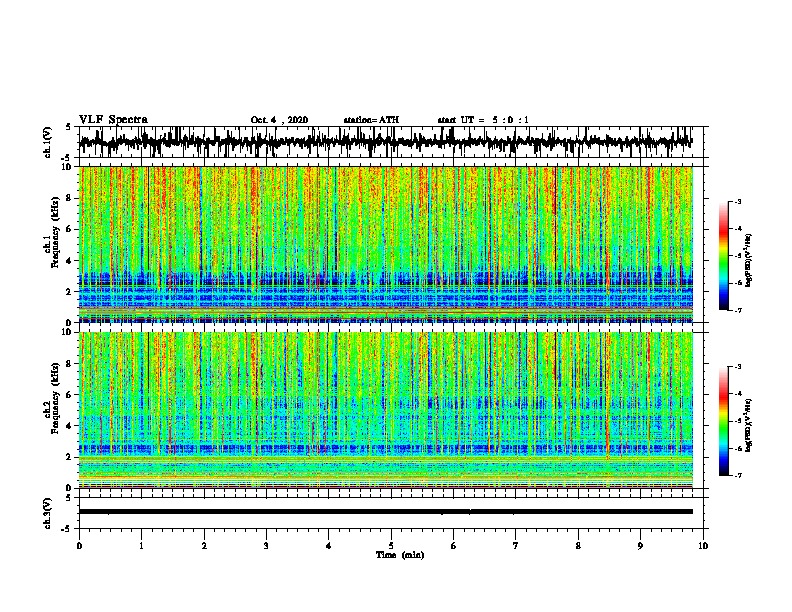Image resolution: width=792 pixels, height=612 pixels.
Task: Click the "0" tick on the time axis
Action: click(x=79, y=546)
